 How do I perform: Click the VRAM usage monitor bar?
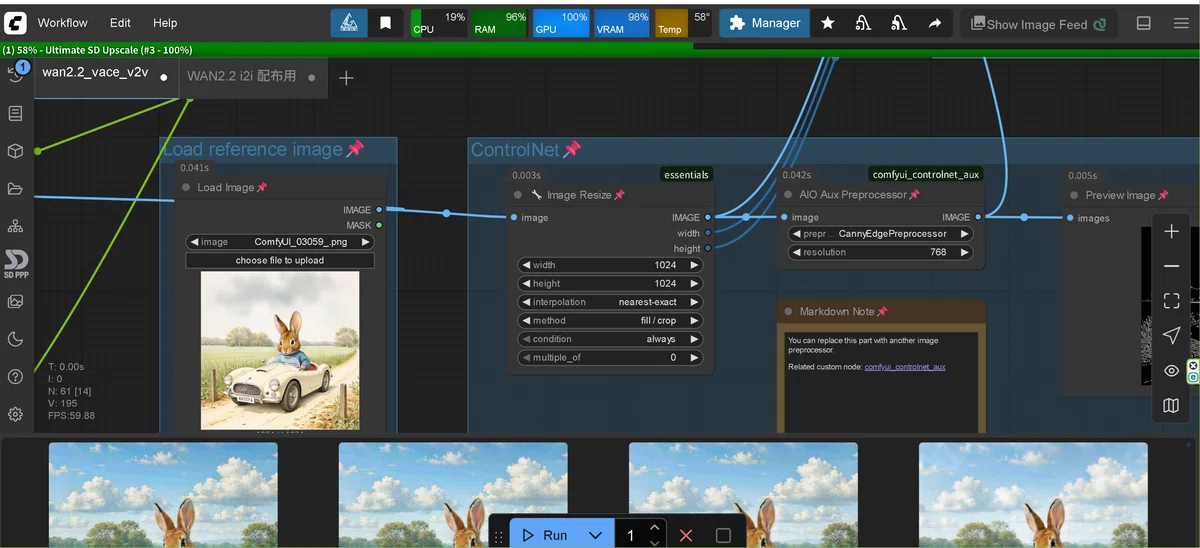(623, 23)
